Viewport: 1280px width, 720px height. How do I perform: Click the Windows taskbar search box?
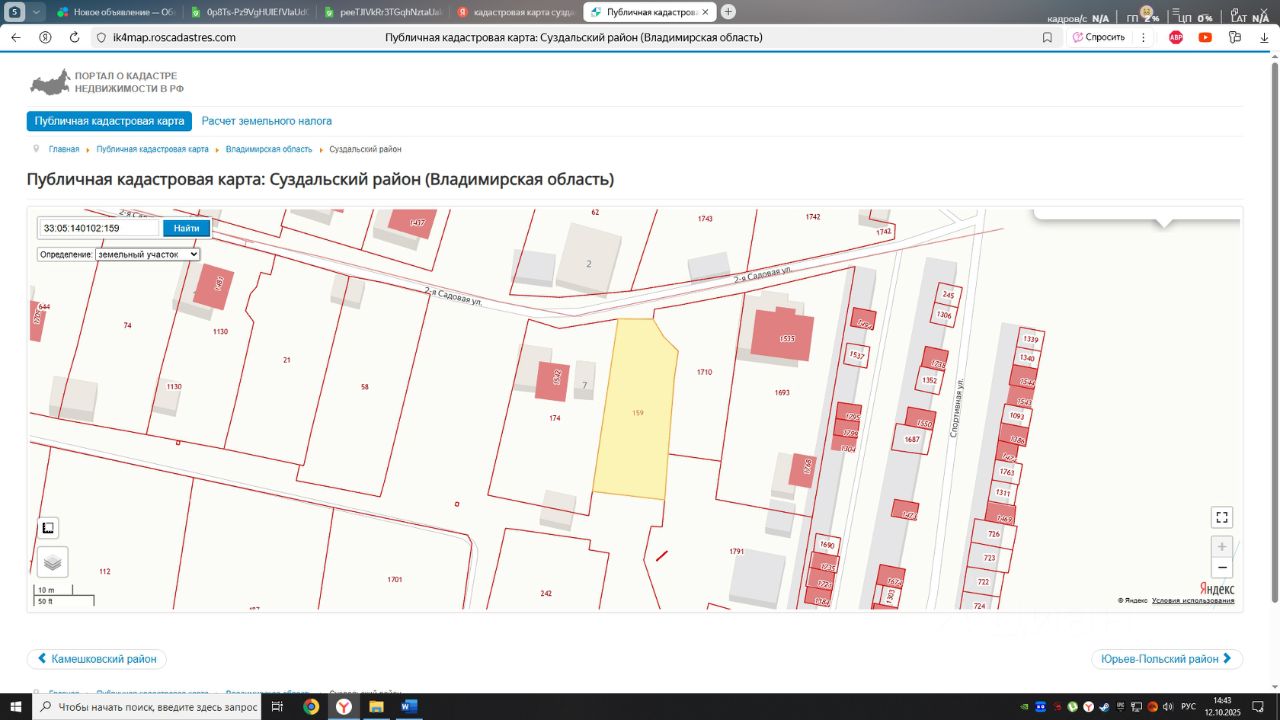coord(148,707)
